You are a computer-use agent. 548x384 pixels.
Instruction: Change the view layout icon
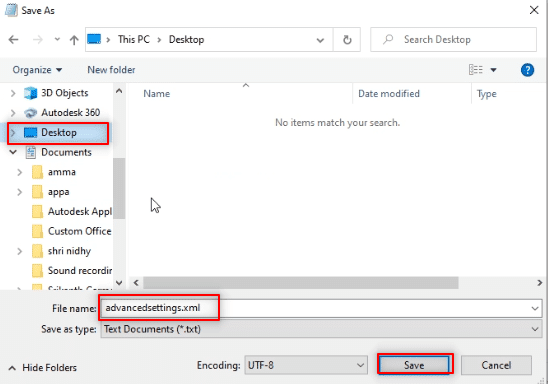[476, 70]
